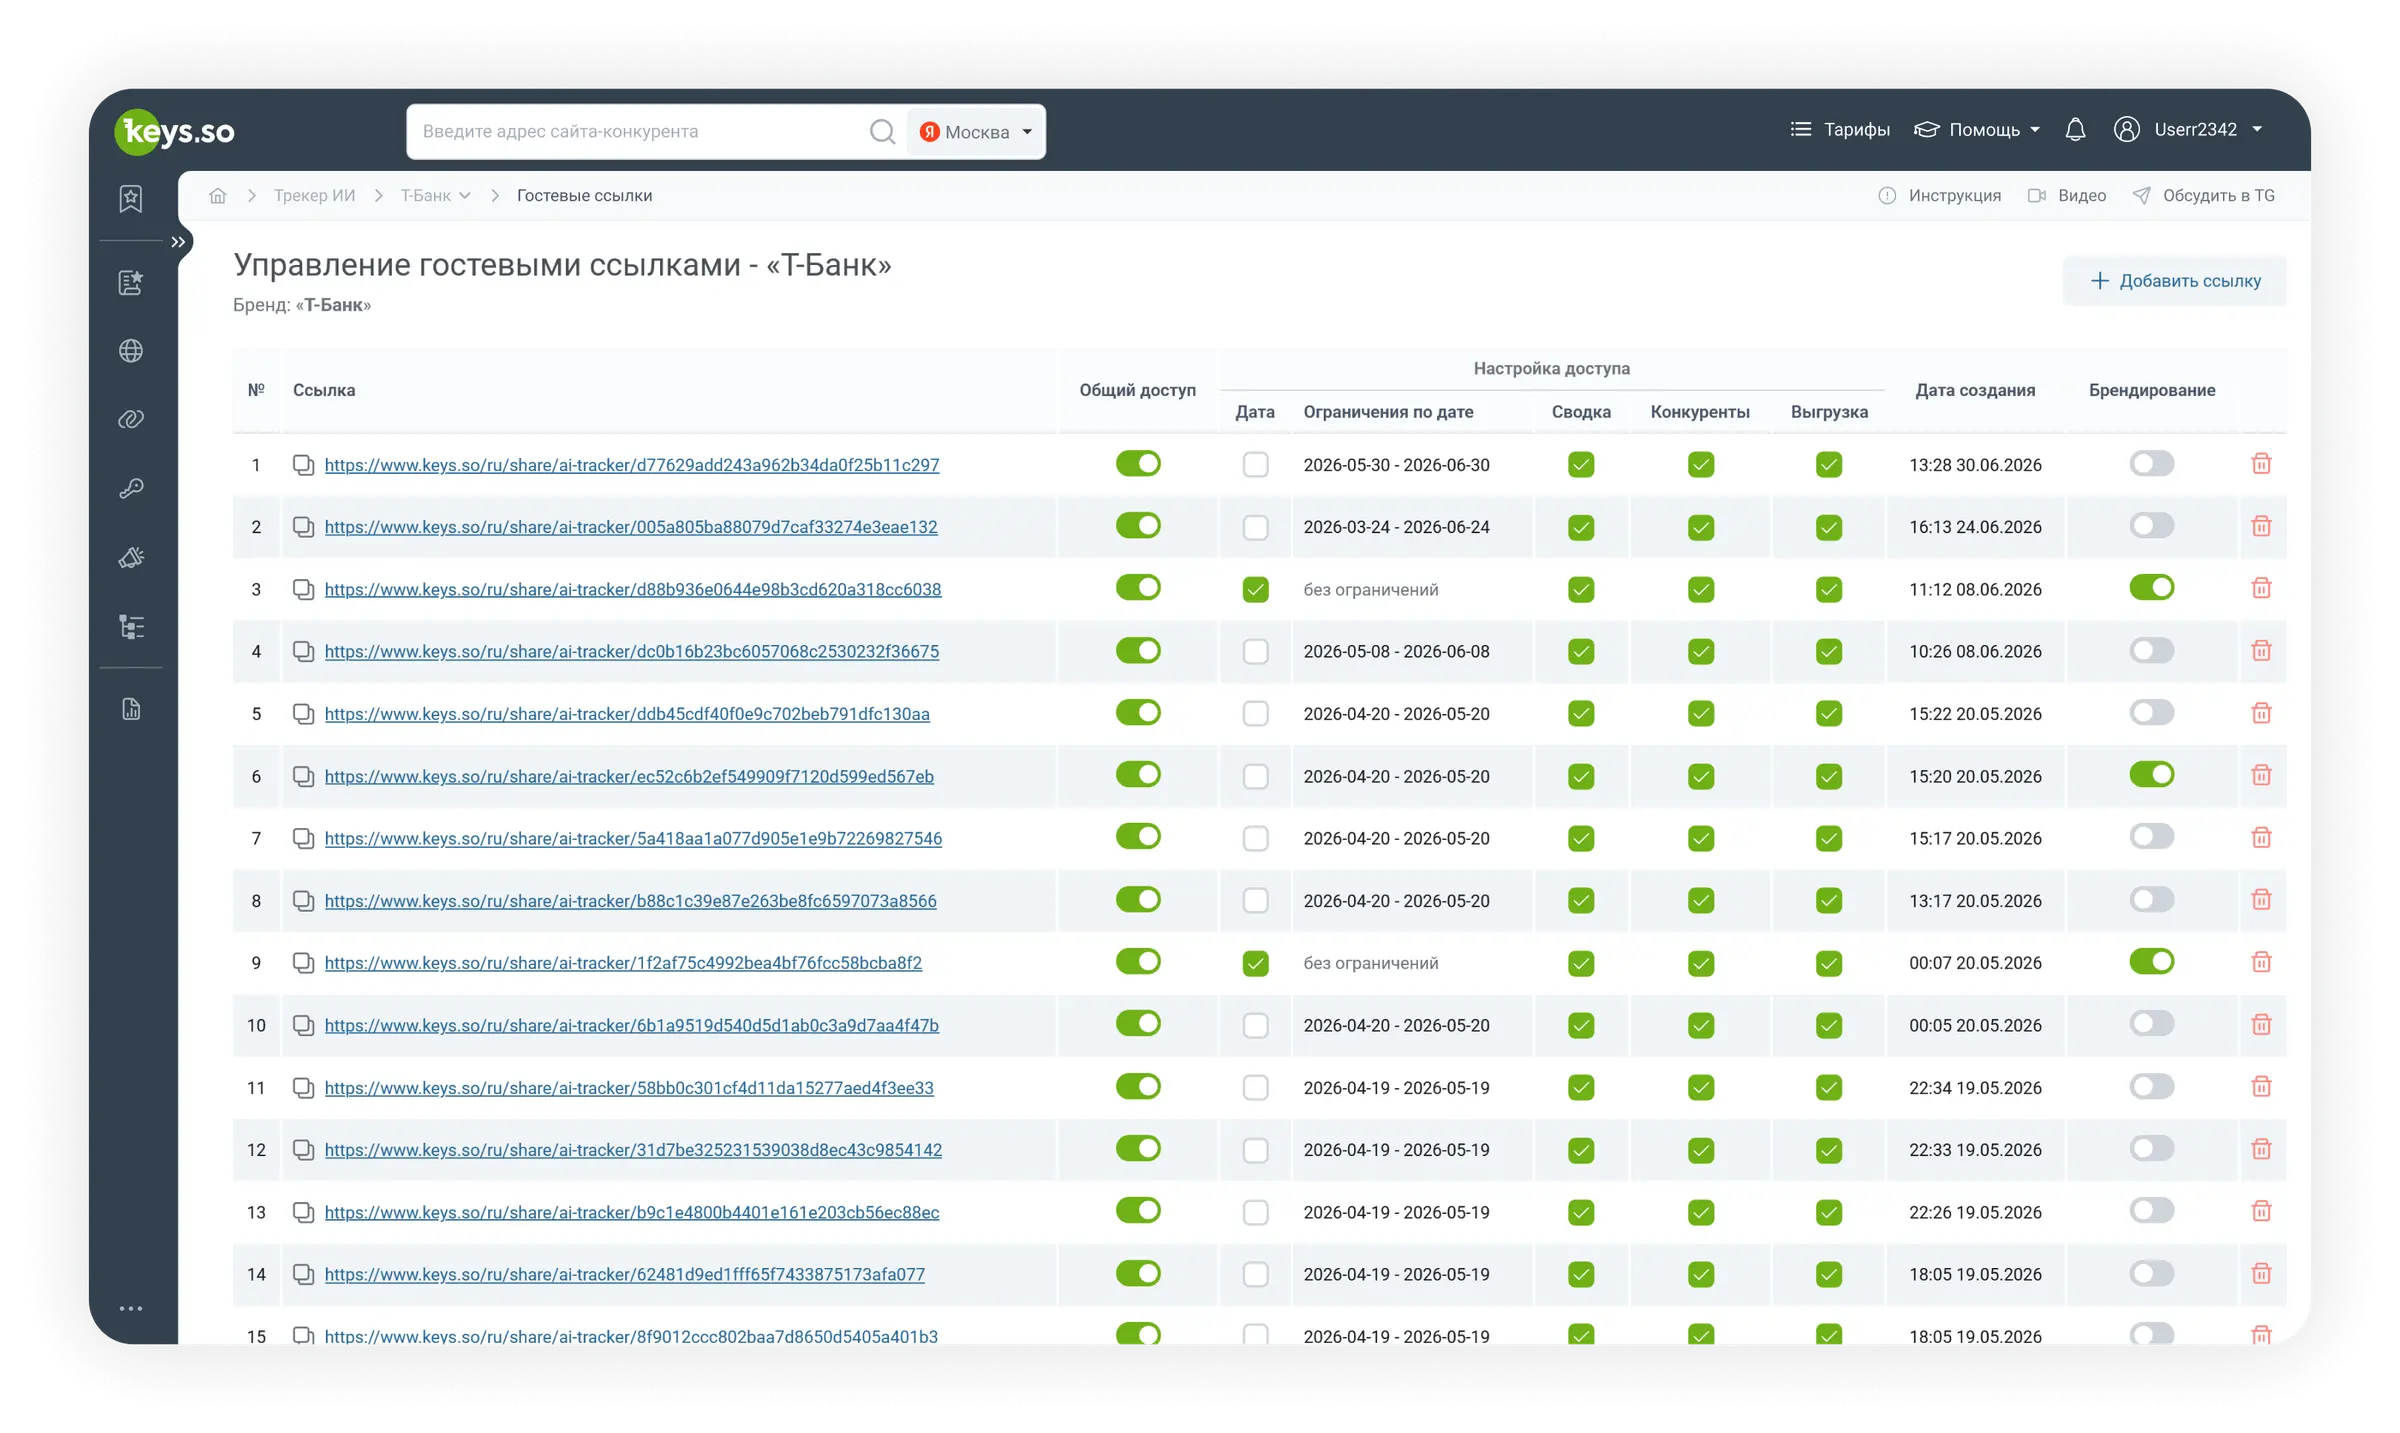Viewport: 2400px width, 1433px height.
Task: Open share link ending b9c1e4800b4401e161e203cb56ec88ec
Action: 632,1212
